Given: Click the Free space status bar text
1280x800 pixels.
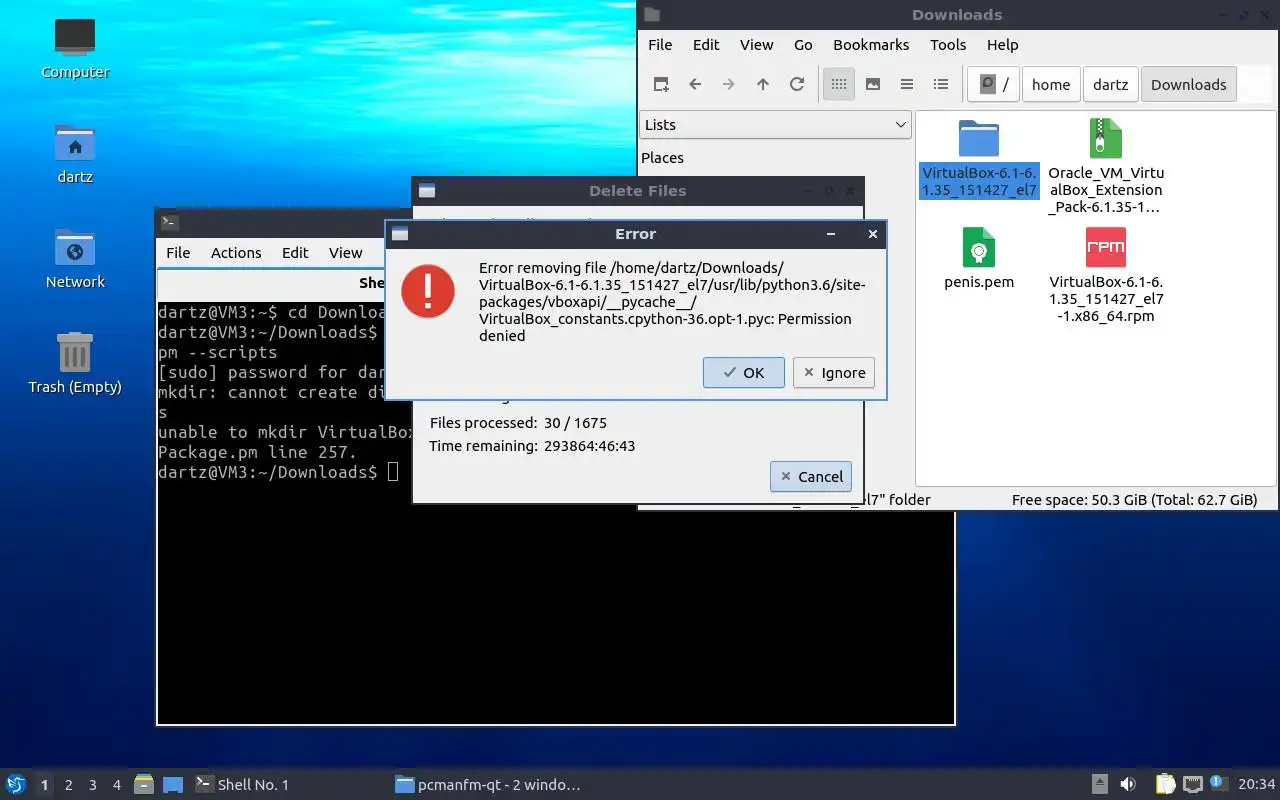Looking at the screenshot, I should tap(1134, 500).
